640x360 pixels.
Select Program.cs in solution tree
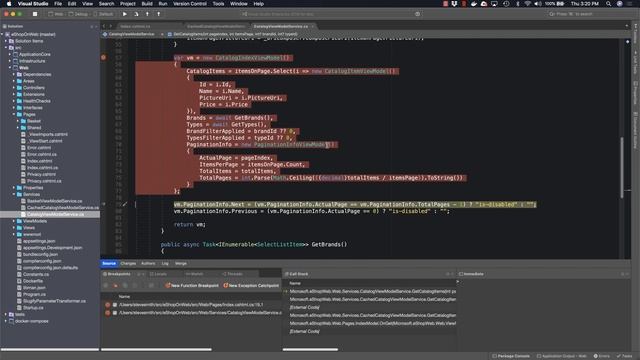coord(34,294)
